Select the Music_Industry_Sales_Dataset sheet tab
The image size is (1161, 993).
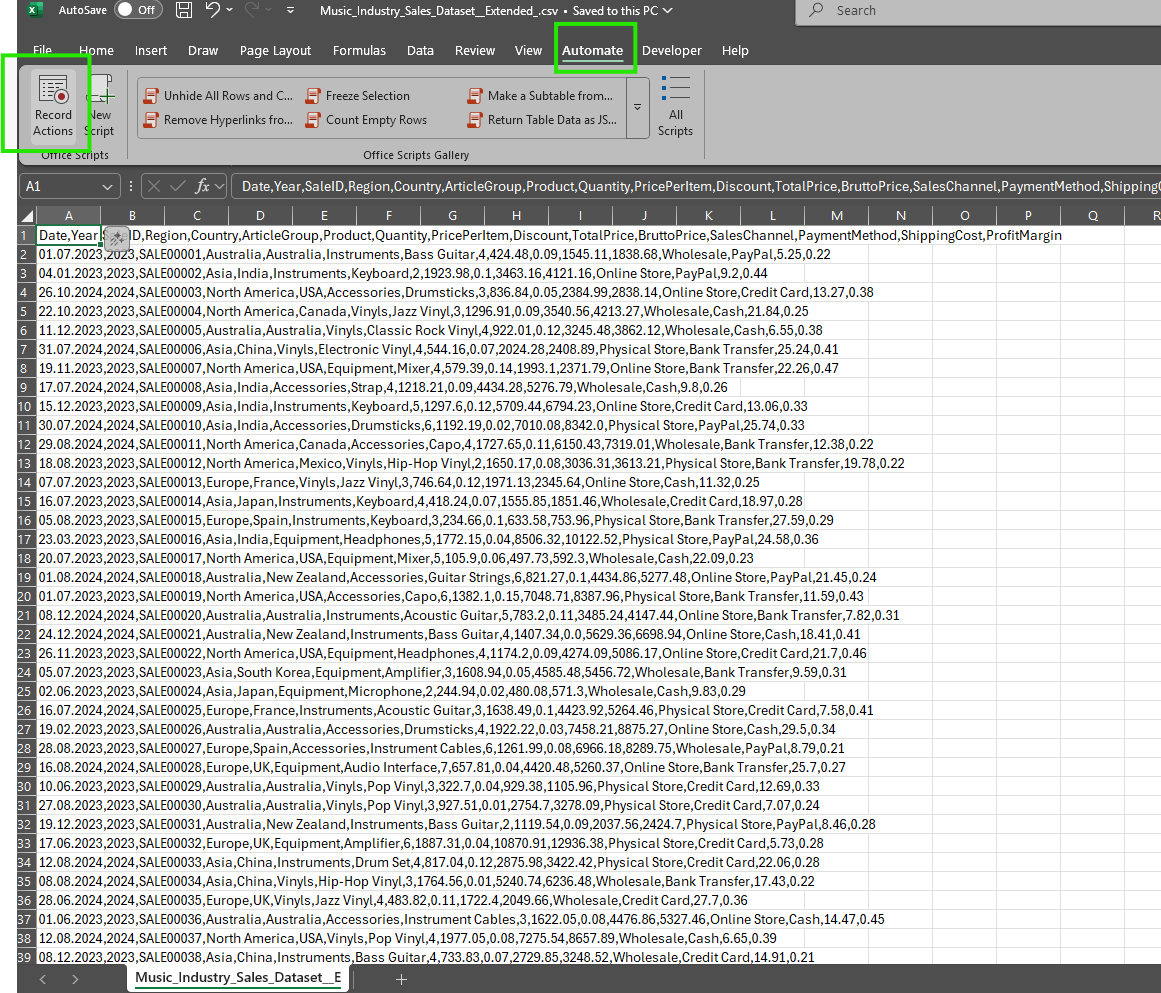pyautogui.click(x=238, y=977)
